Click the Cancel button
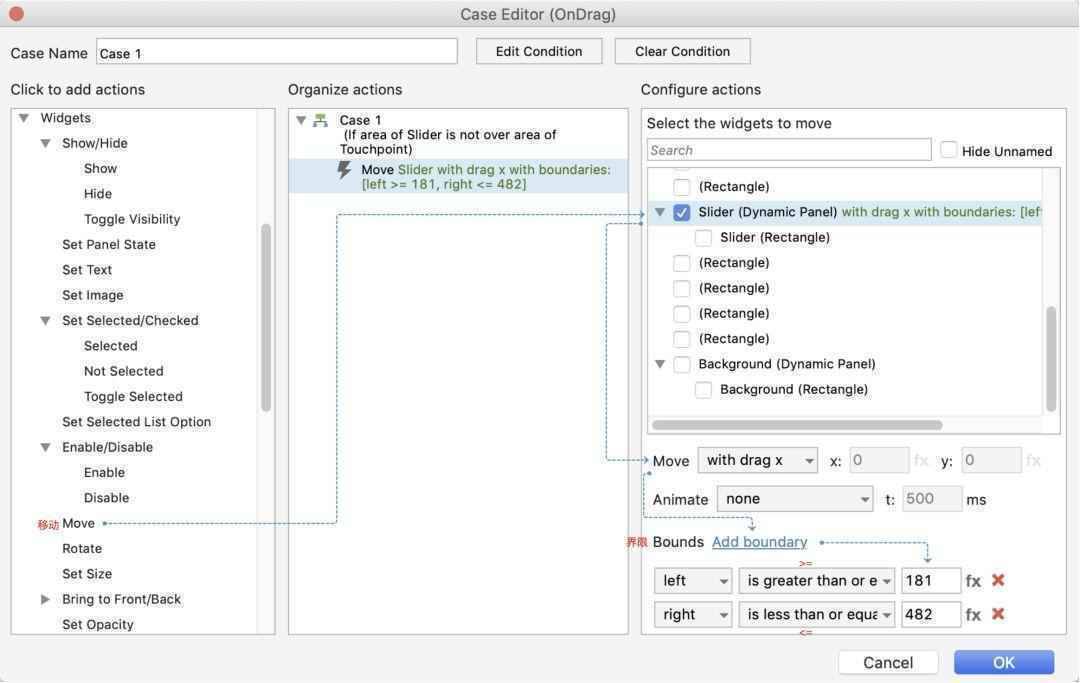Image resolution: width=1080 pixels, height=683 pixels. [888, 663]
